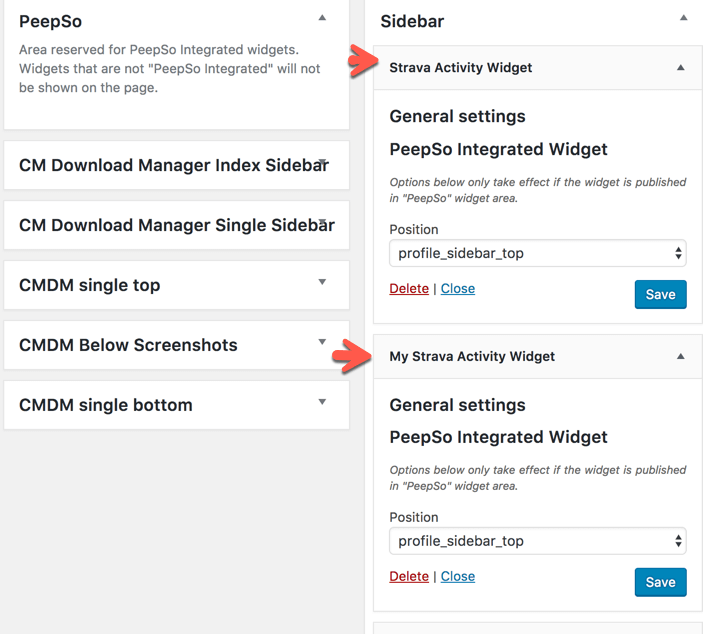
Task: Save the Strava Activity Widget settings
Action: click(660, 294)
